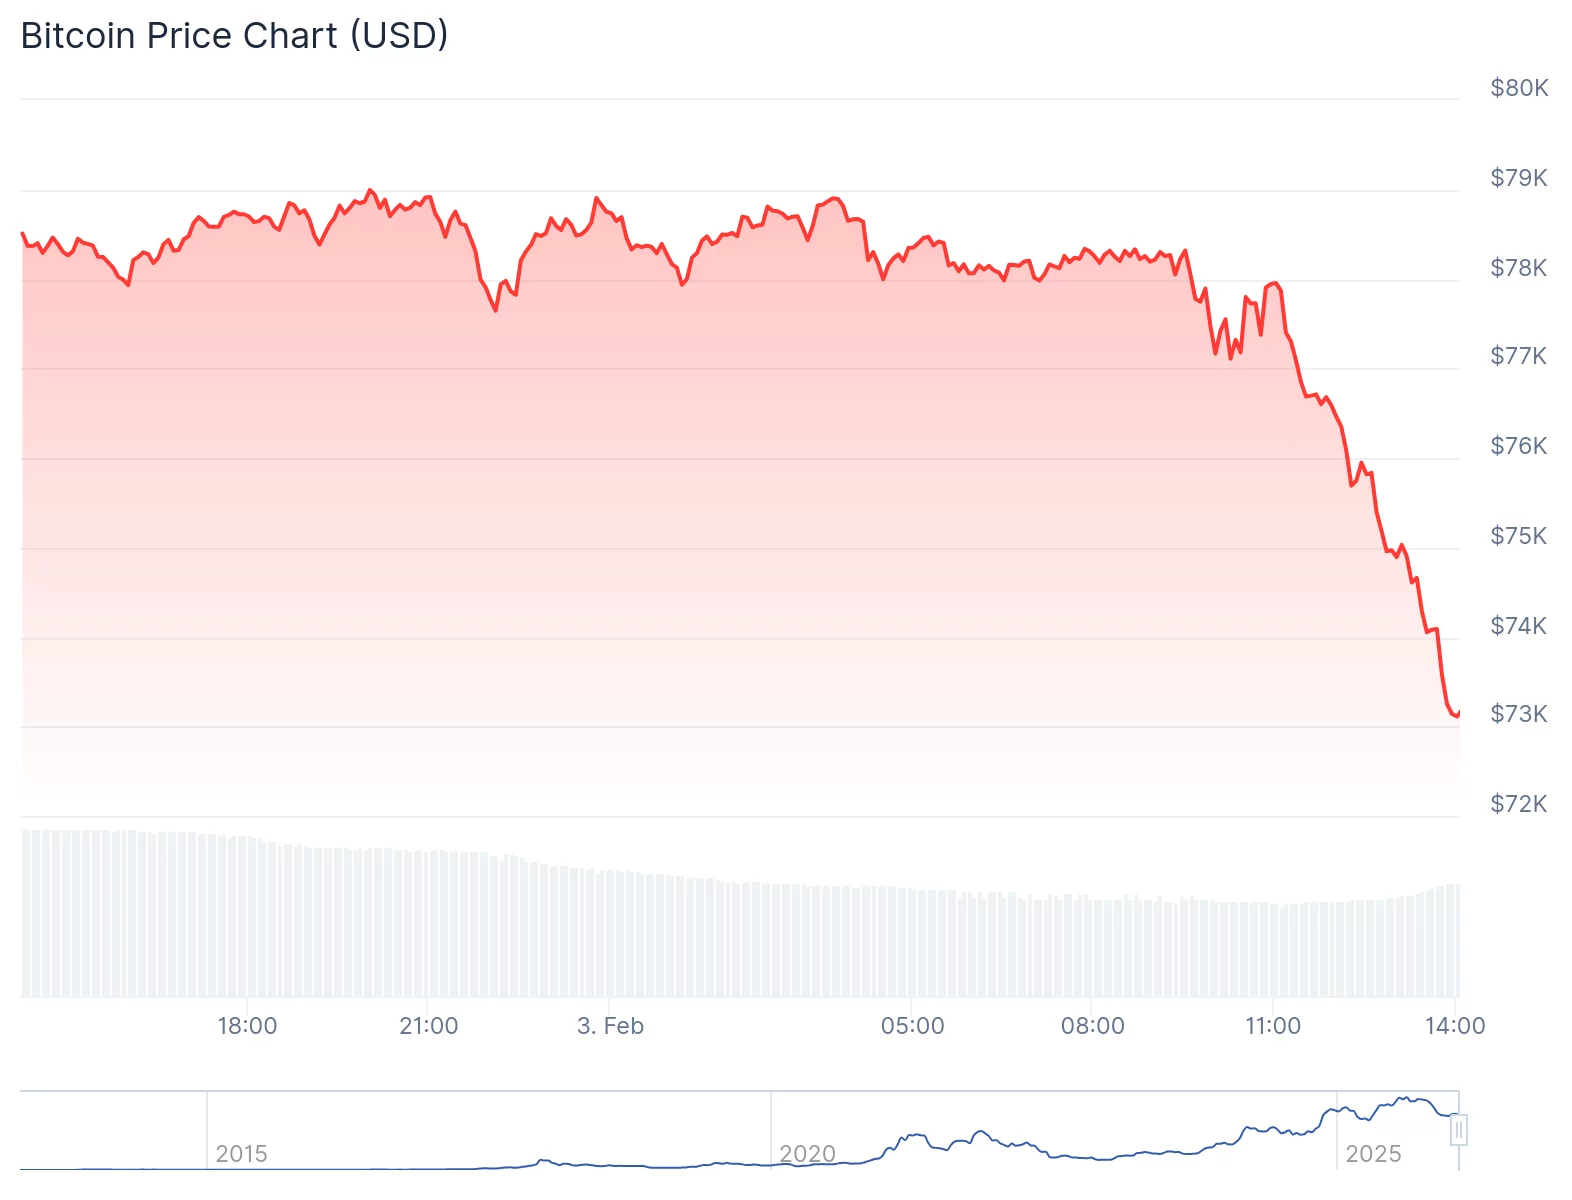This screenshot has width=1572, height=1200.
Task: Click the 18:00 time axis label
Action: pyautogui.click(x=247, y=1026)
